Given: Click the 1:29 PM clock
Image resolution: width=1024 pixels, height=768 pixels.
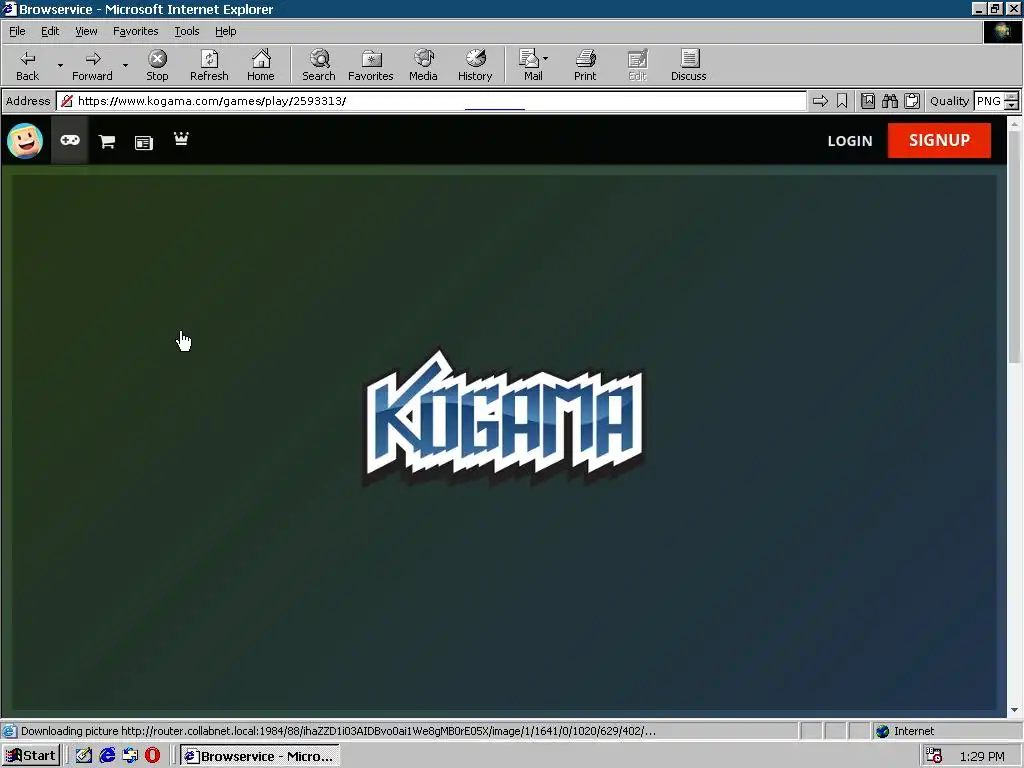Looking at the screenshot, I should (x=982, y=756).
